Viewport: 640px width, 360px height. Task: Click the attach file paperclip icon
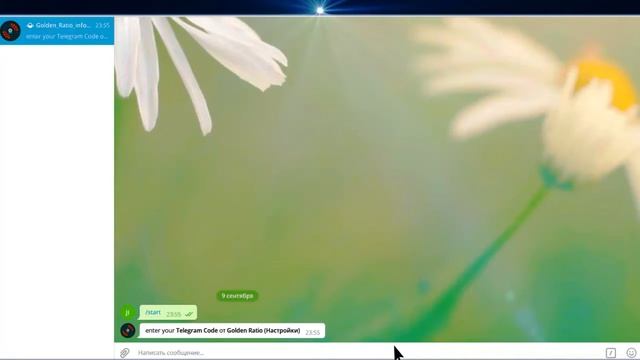pyautogui.click(x=124, y=353)
